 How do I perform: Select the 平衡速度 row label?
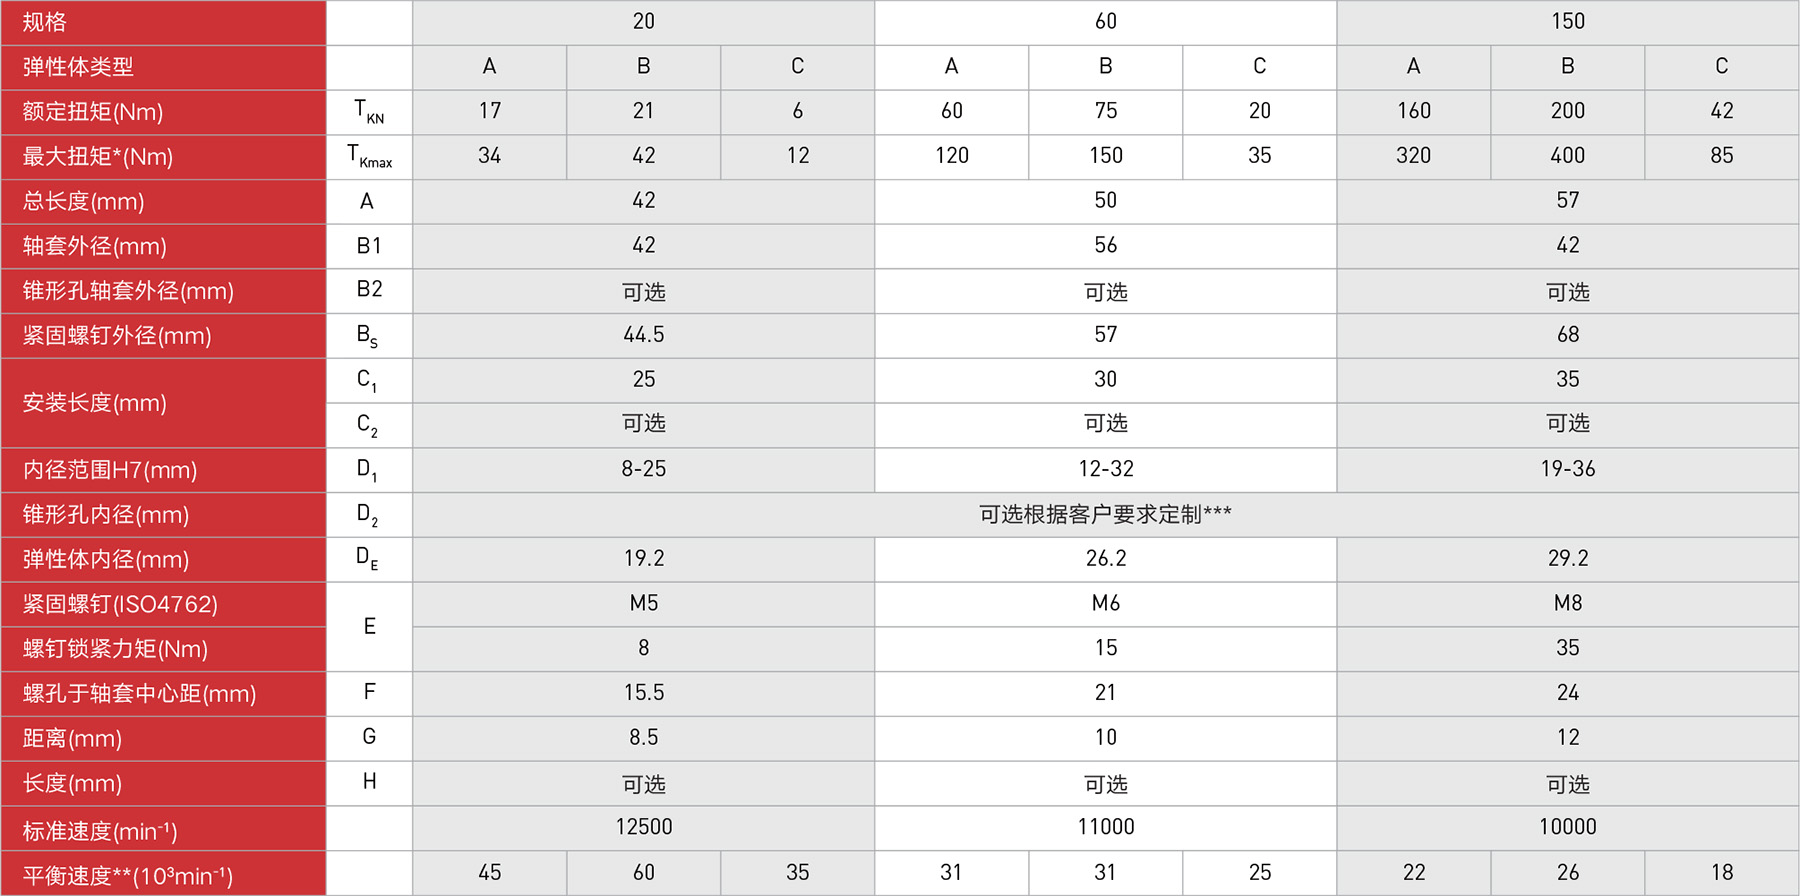[163, 874]
